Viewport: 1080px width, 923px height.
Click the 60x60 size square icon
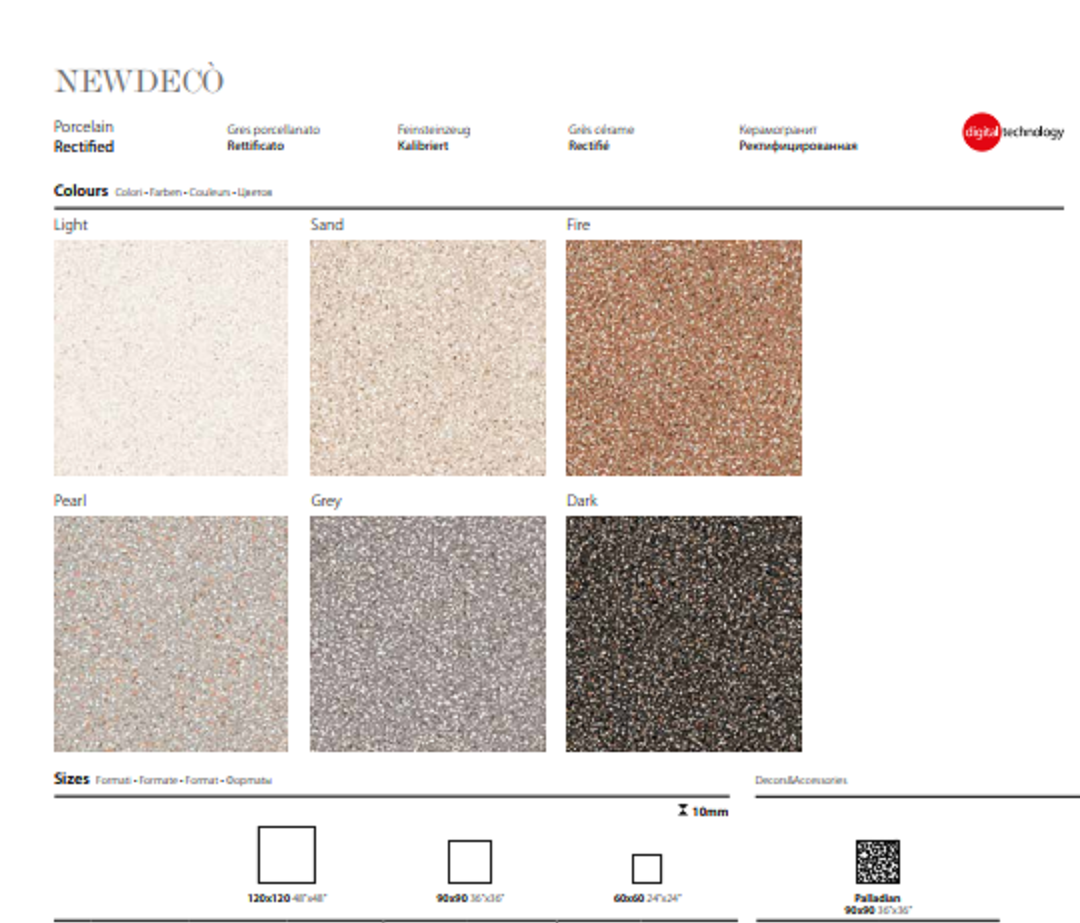(646, 867)
